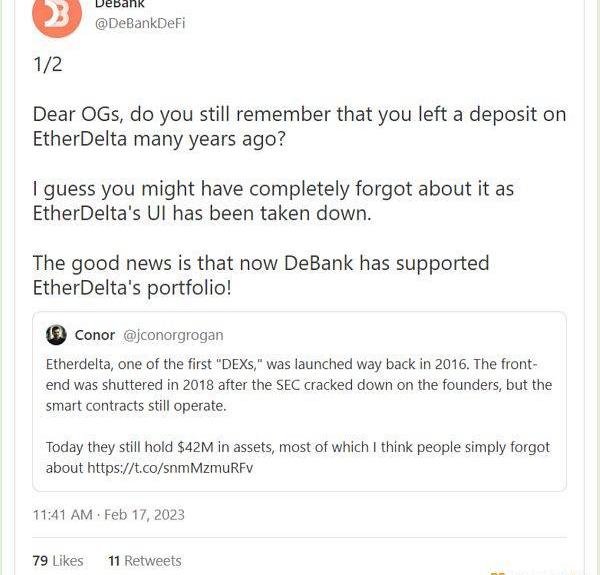View the 11 Retweets list
Screen dimensions: 600x575
click(x=145, y=561)
